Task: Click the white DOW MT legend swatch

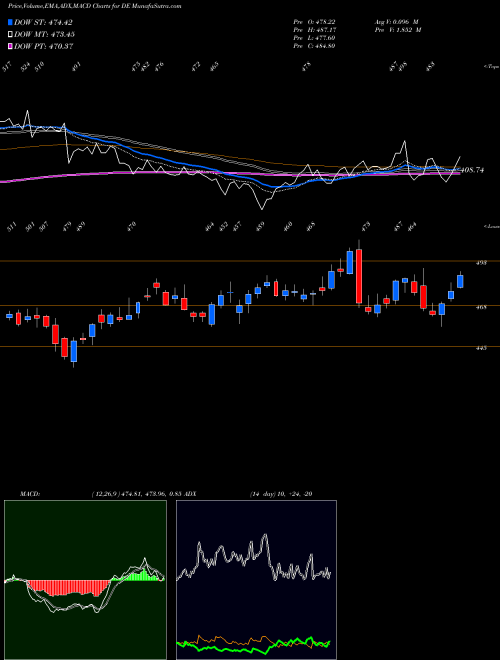Action: (x=10, y=34)
